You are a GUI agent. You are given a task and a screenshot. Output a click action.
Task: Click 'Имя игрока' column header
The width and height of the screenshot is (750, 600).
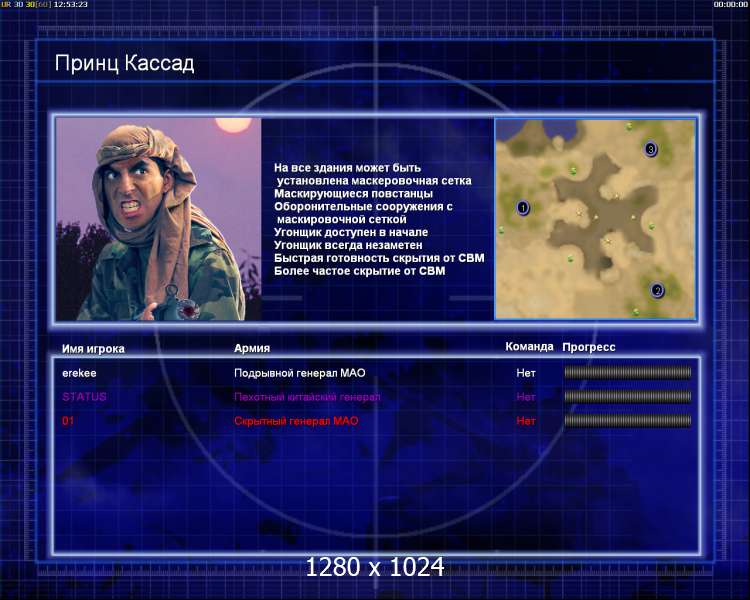(x=93, y=349)
